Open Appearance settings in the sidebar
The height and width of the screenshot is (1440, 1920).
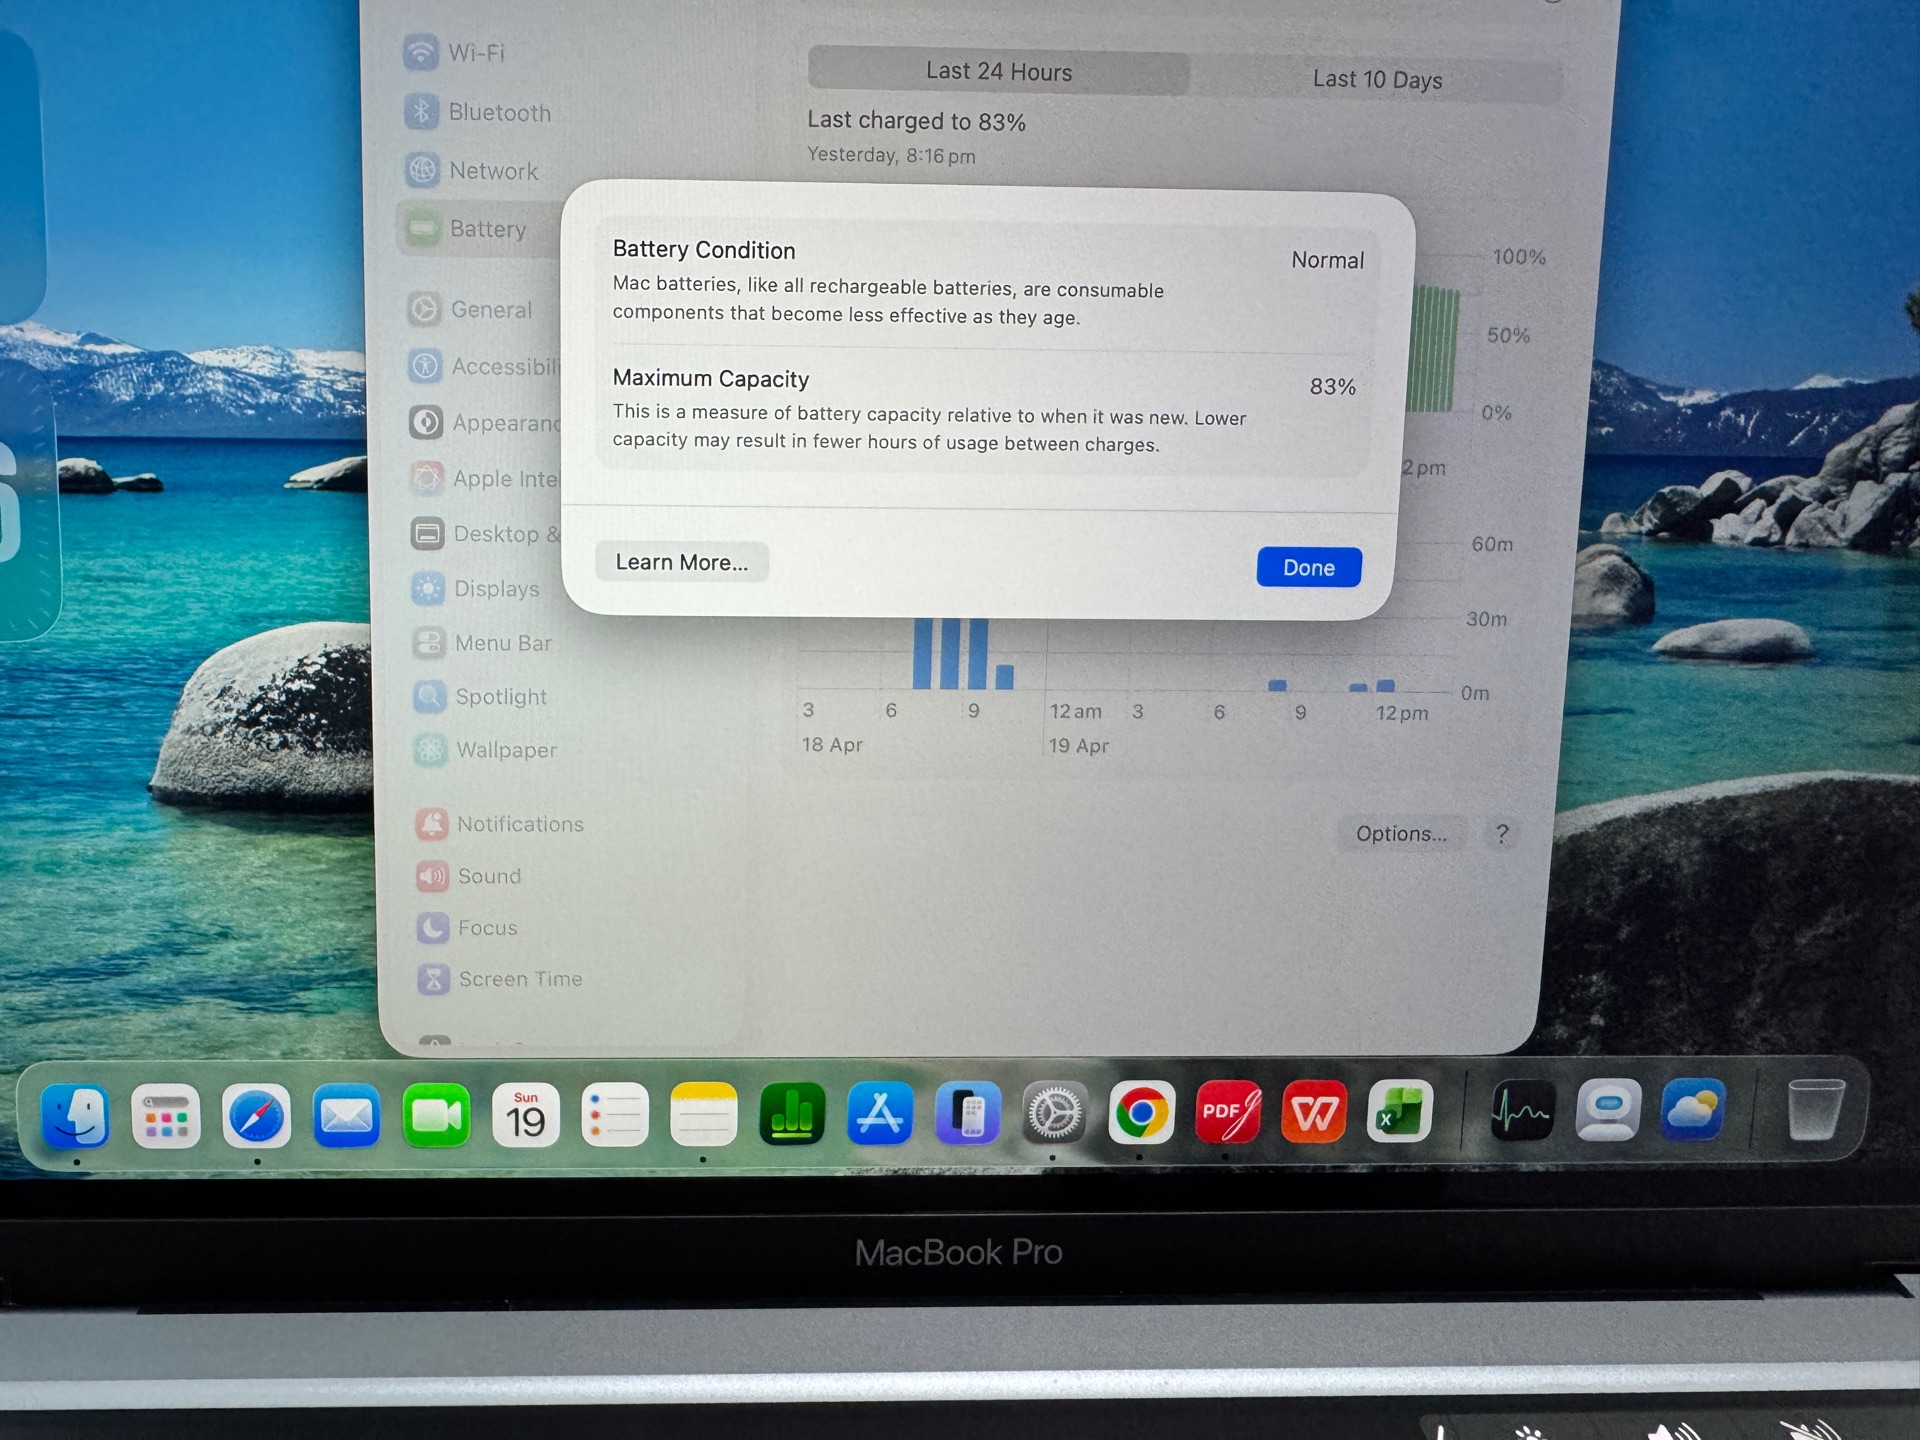pos(484,422)
